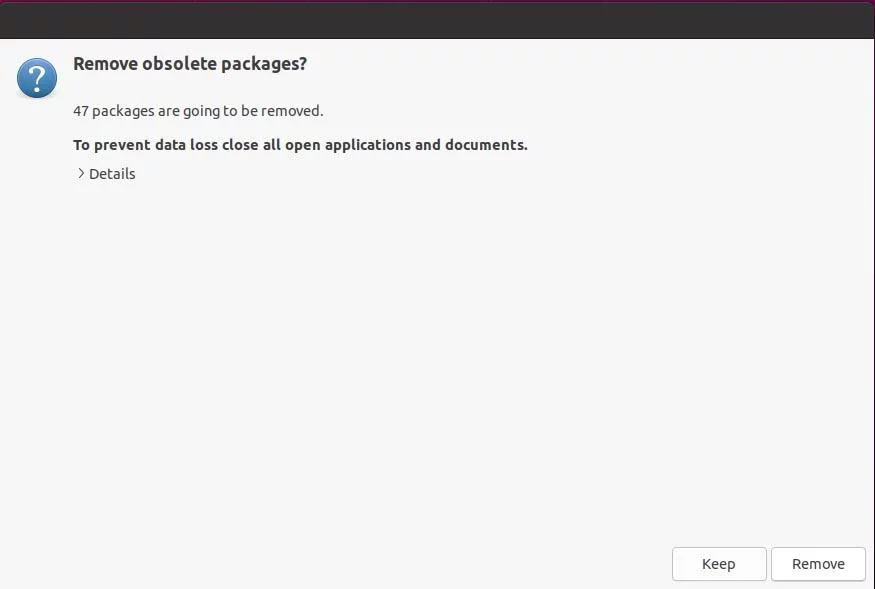Click the Details label text
The width and height of the screenshot is (875, 589).
[112, 174]
